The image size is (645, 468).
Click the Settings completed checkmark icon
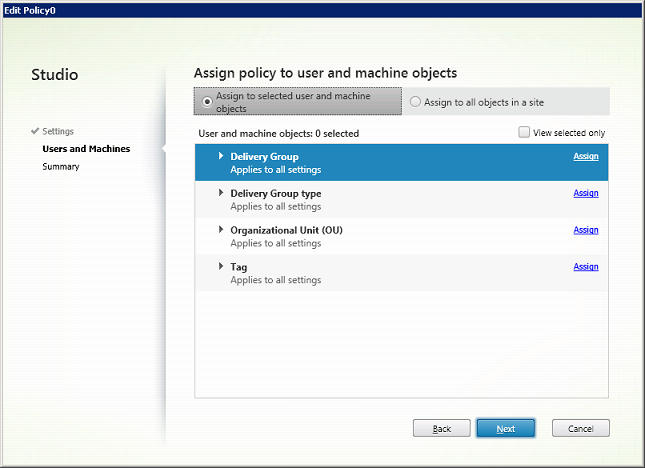tap(35, 131)
